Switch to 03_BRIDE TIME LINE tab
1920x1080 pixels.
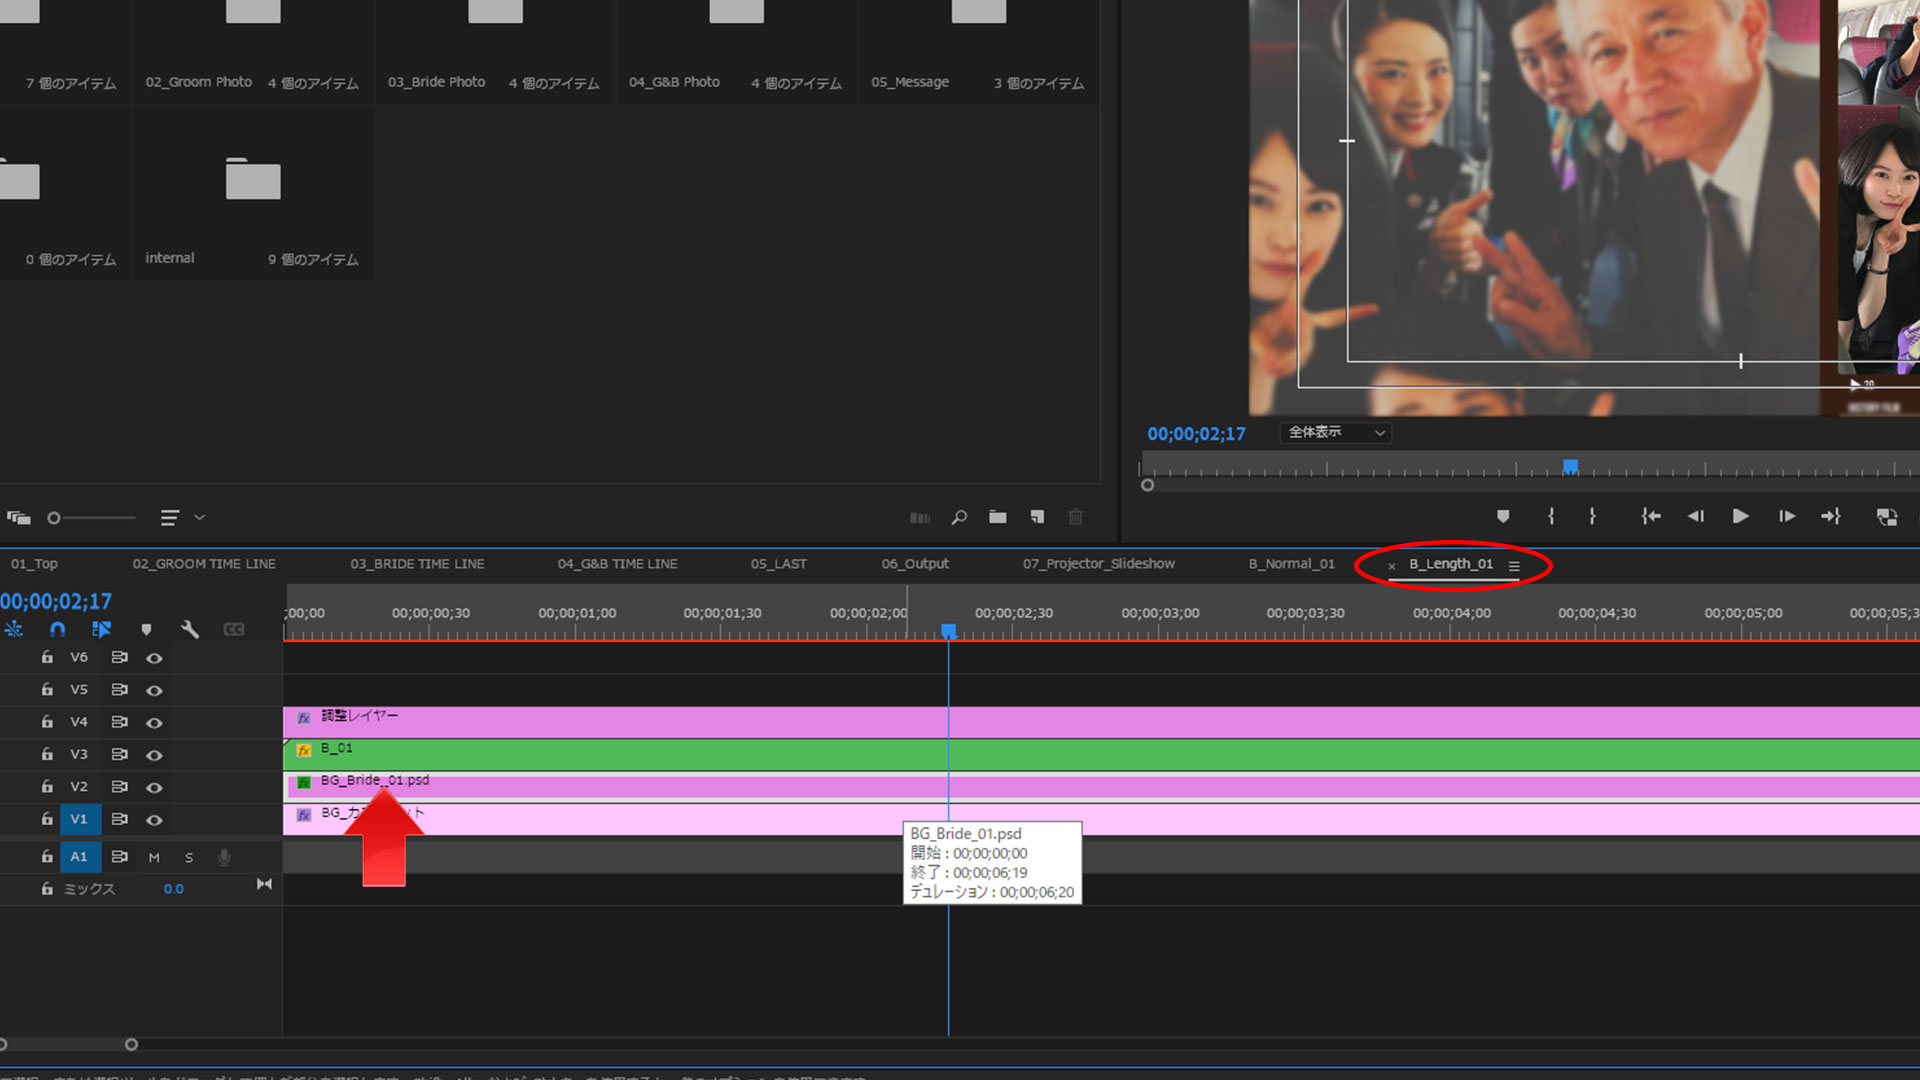[417, 564]
